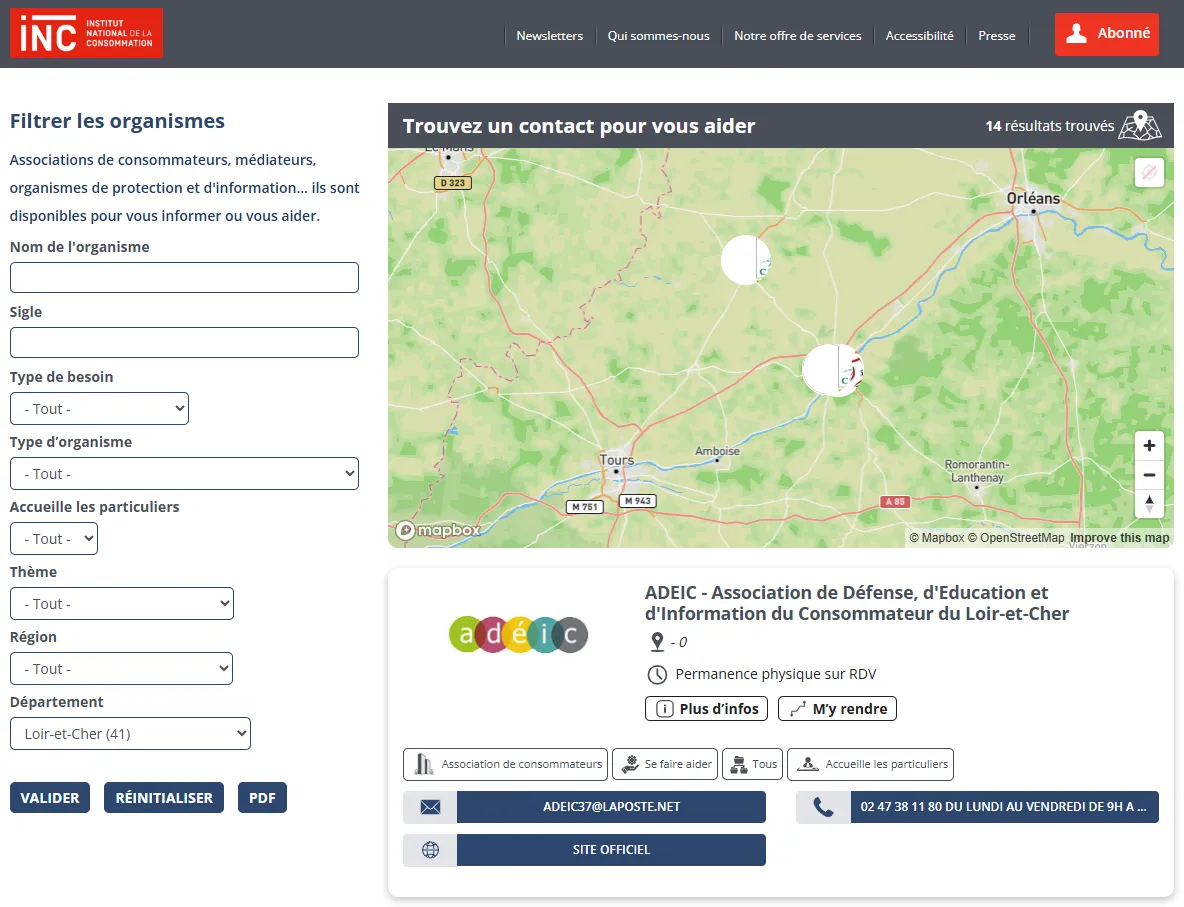The height and width of the screenshot is (907, 1184).
Task: Click the VALIDER button
Action: pyautogui.click(x=50, y=797)
